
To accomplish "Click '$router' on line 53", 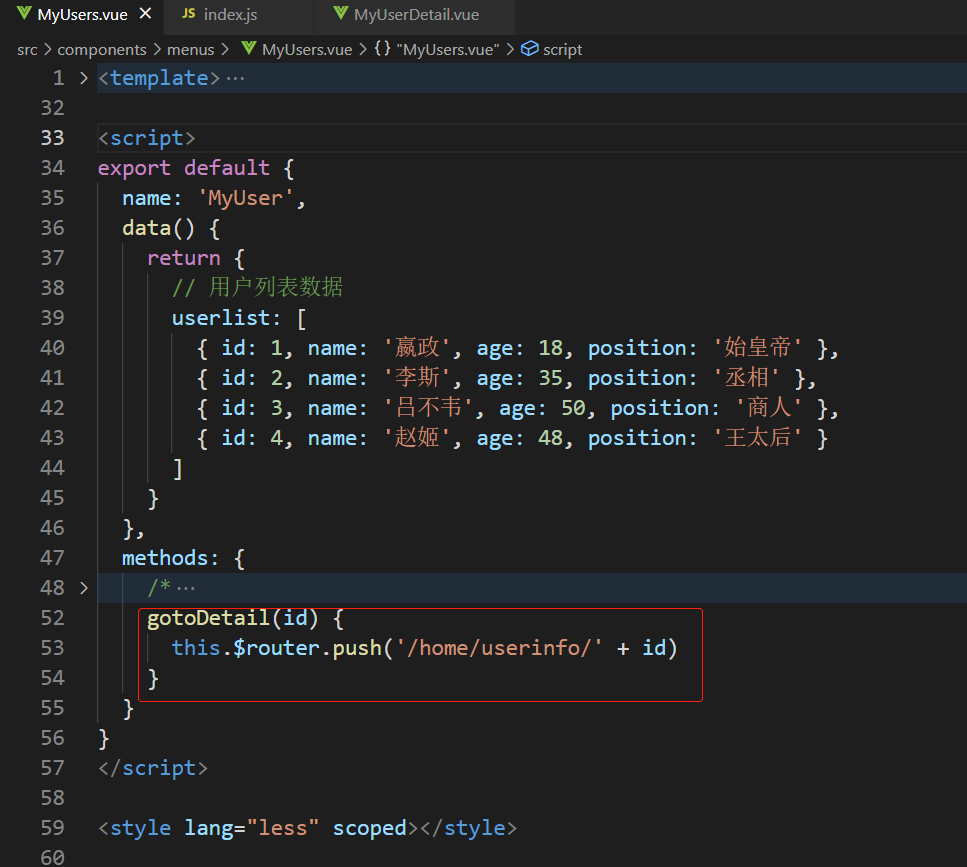I will (276, 649).
